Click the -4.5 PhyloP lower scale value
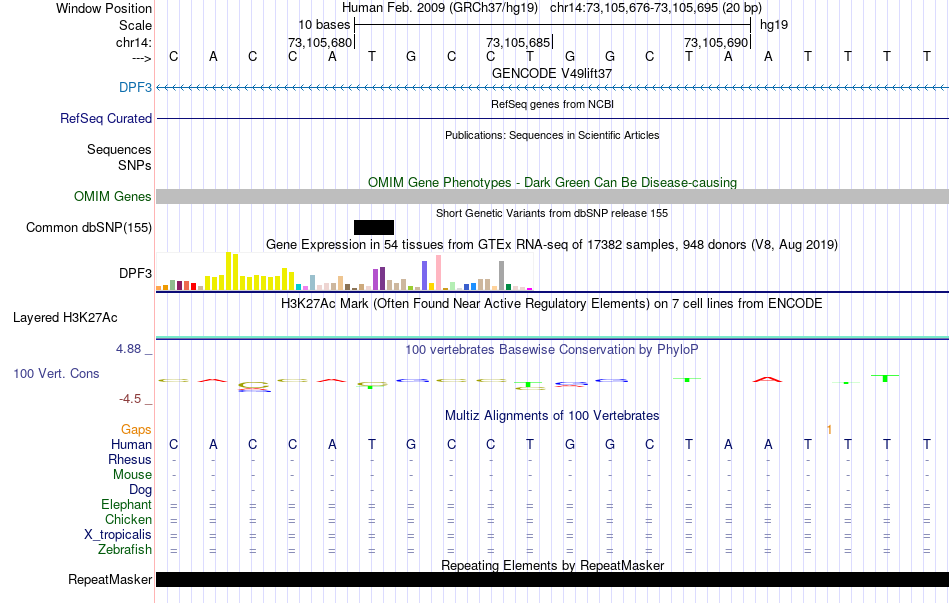The width and height of the screenshot is (950, 603). pos(130,399)
